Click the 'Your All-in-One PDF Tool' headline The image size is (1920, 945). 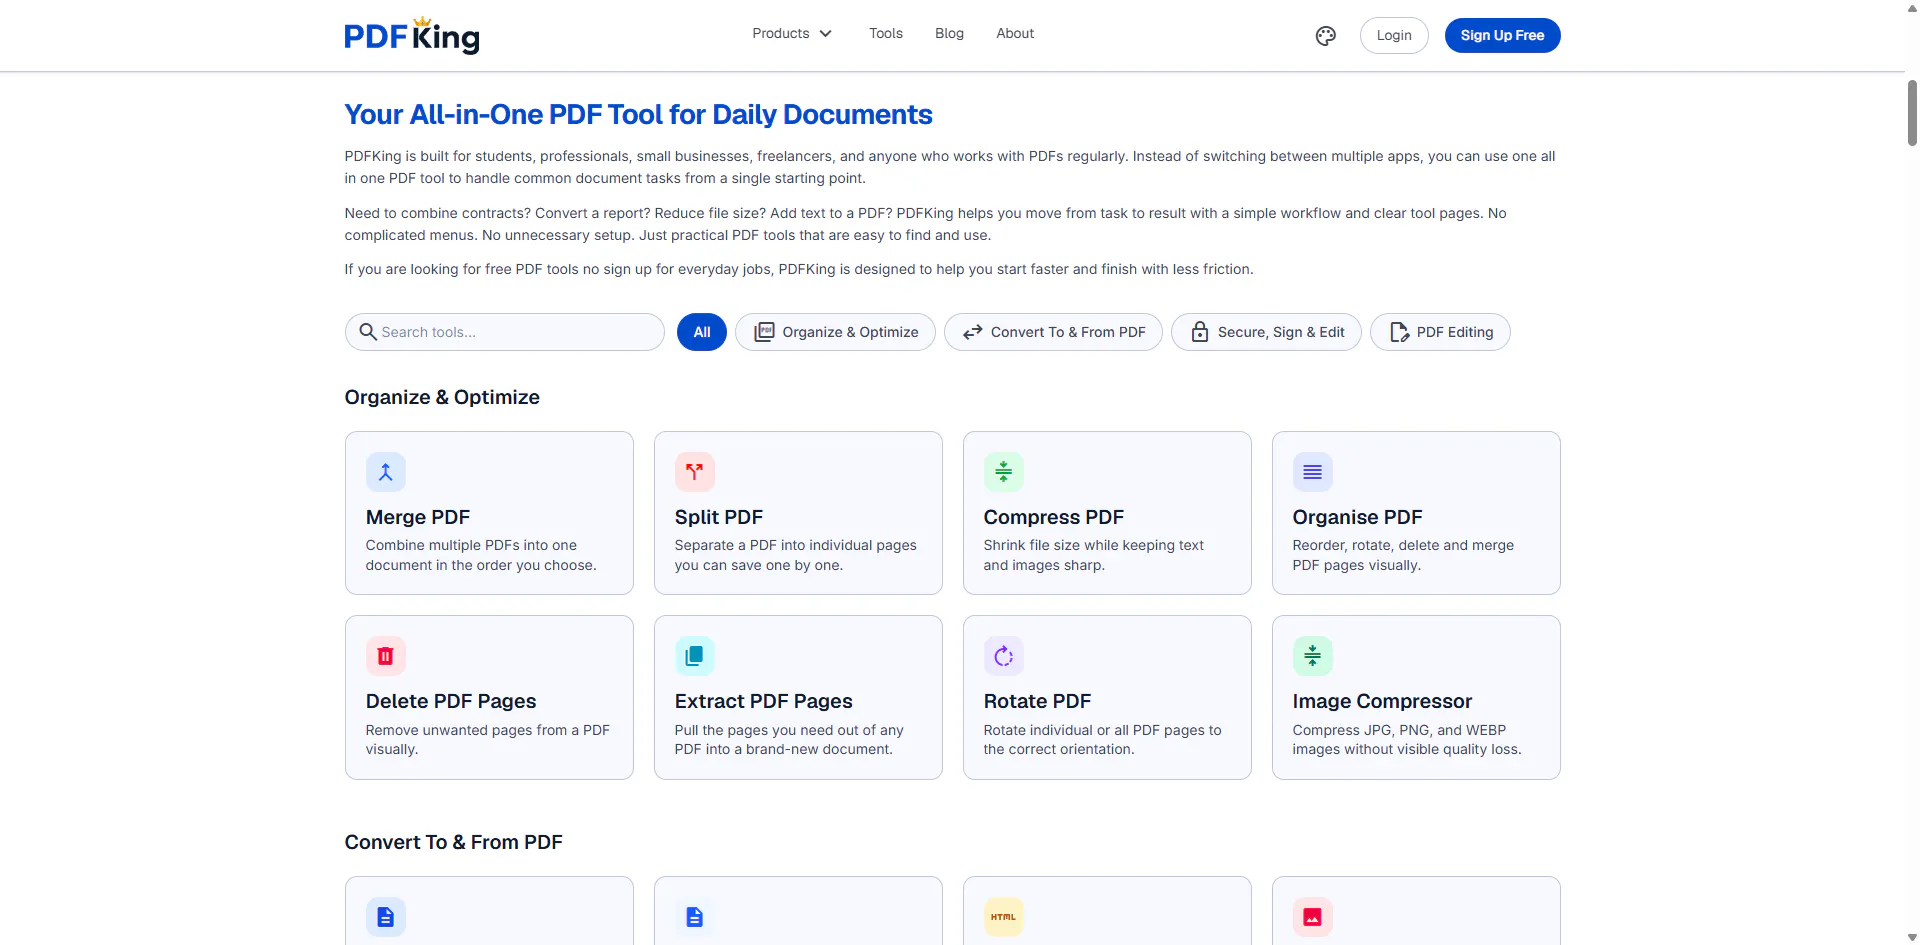coord(638,115)
